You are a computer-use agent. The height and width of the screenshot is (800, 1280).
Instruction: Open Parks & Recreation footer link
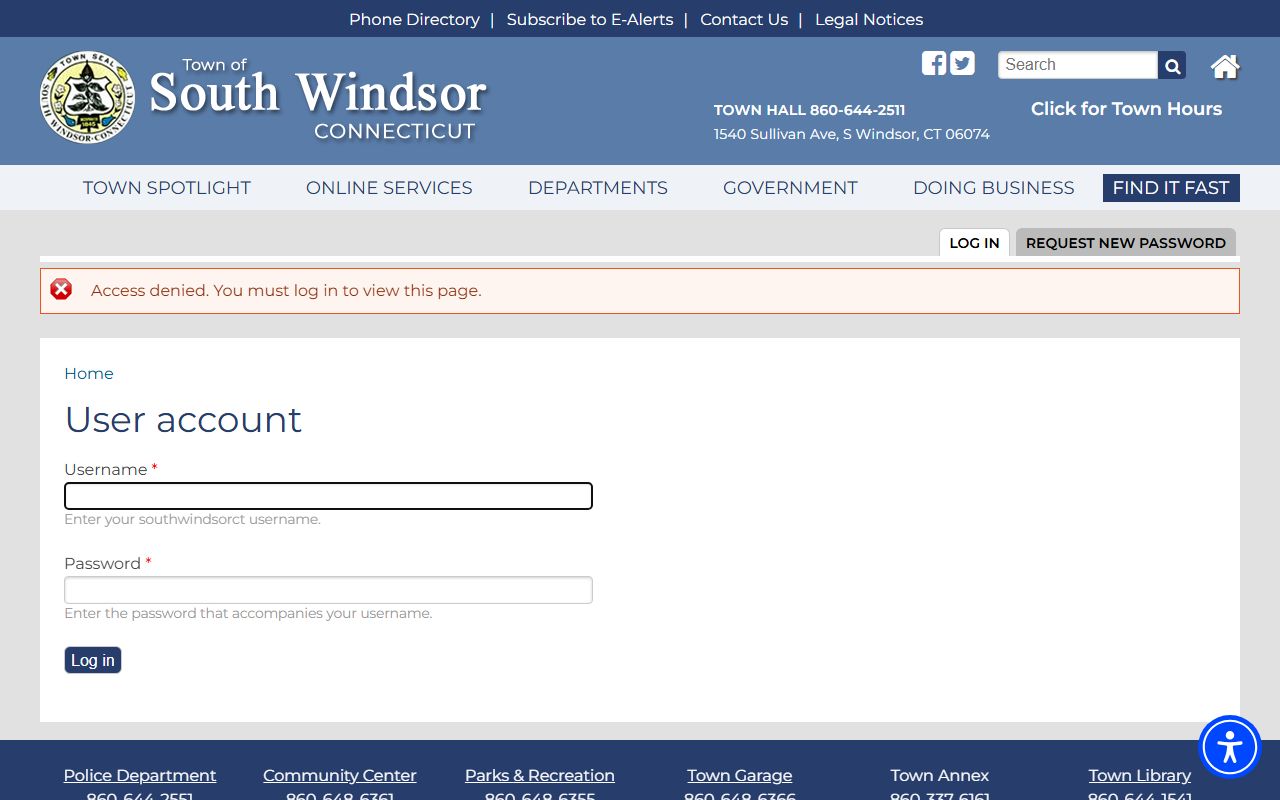tap(540, 775)
